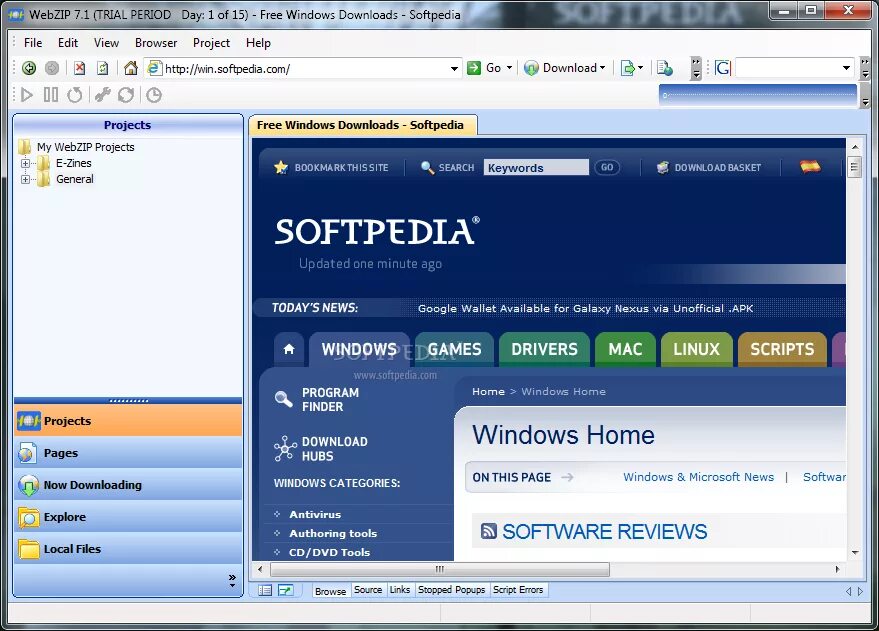This screenshot has height=631, width=879.
Task: Switch to the Projects sidebar panel
Action: 128,420
